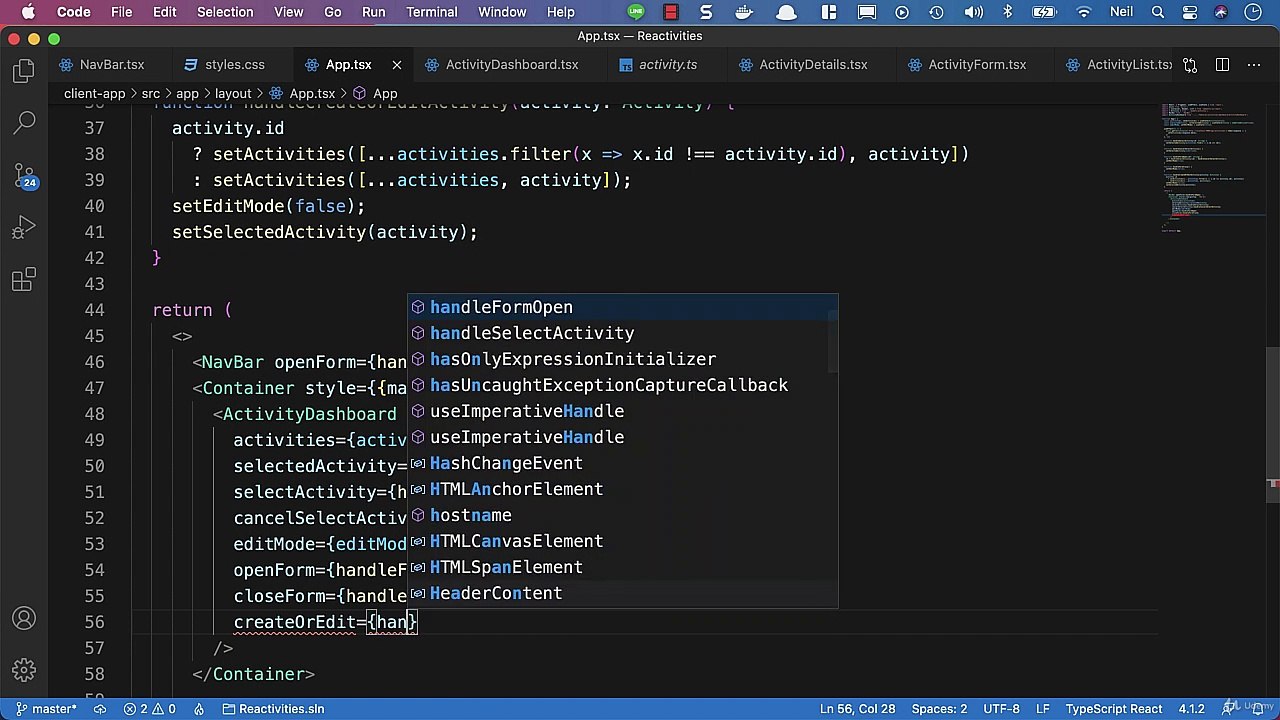The width and height of the screenshot is (1280, 720).
Task: Open the File menu
Action: coord(121,12)
